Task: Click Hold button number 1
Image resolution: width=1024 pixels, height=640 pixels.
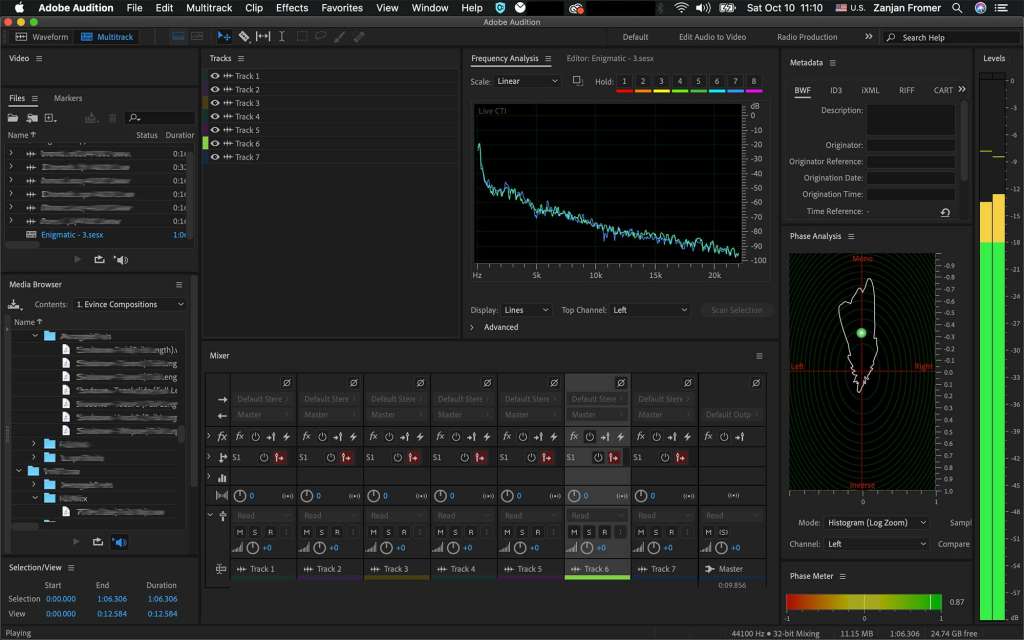Action: (x=624, y=82)
